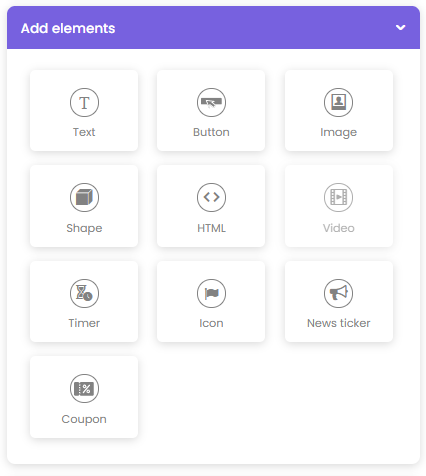The height and width of the screenshot is (476, 426).
Task: Choose the flag Icon element
Action: pyautogui.click(x=211, y=293)
